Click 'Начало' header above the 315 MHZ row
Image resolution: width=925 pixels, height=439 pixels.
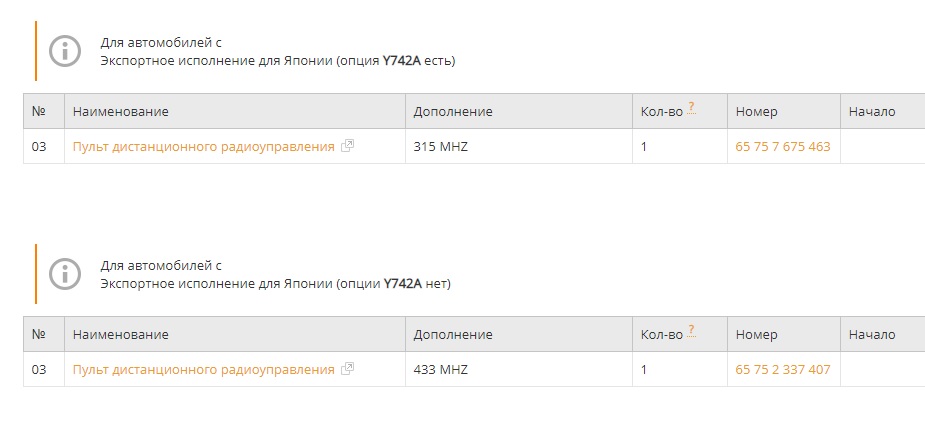point(871,112)
